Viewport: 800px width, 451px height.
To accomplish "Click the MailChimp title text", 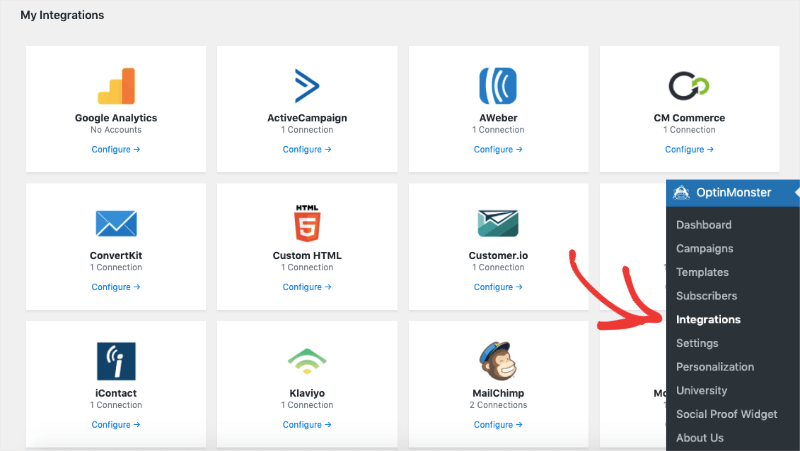I will point(498,393).
